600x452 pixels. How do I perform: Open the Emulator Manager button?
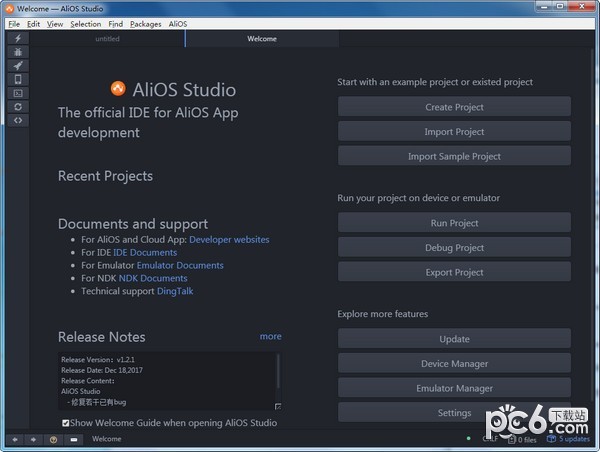click(454, 388)
